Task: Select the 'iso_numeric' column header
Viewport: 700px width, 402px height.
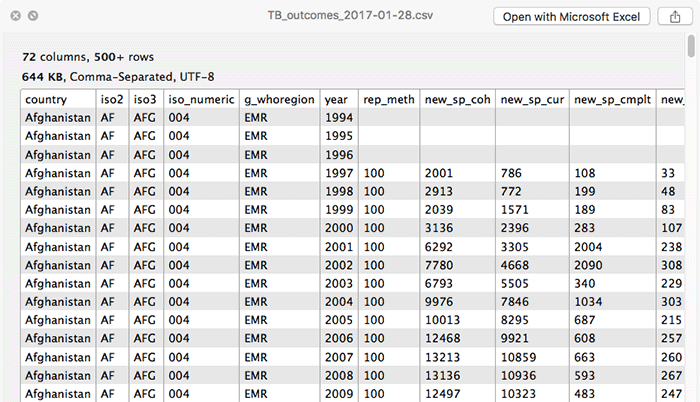Action: click(201, 99)
